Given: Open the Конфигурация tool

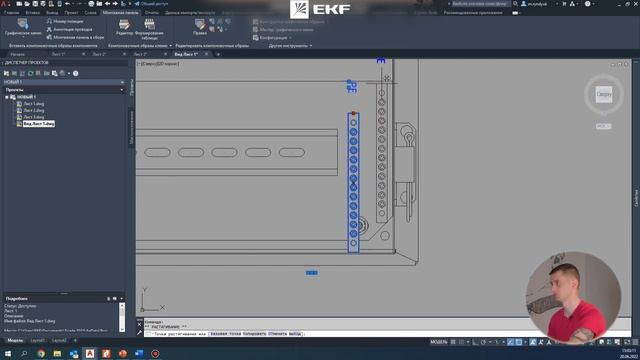Looking at the screenshot, I should [x=272, y=38].
